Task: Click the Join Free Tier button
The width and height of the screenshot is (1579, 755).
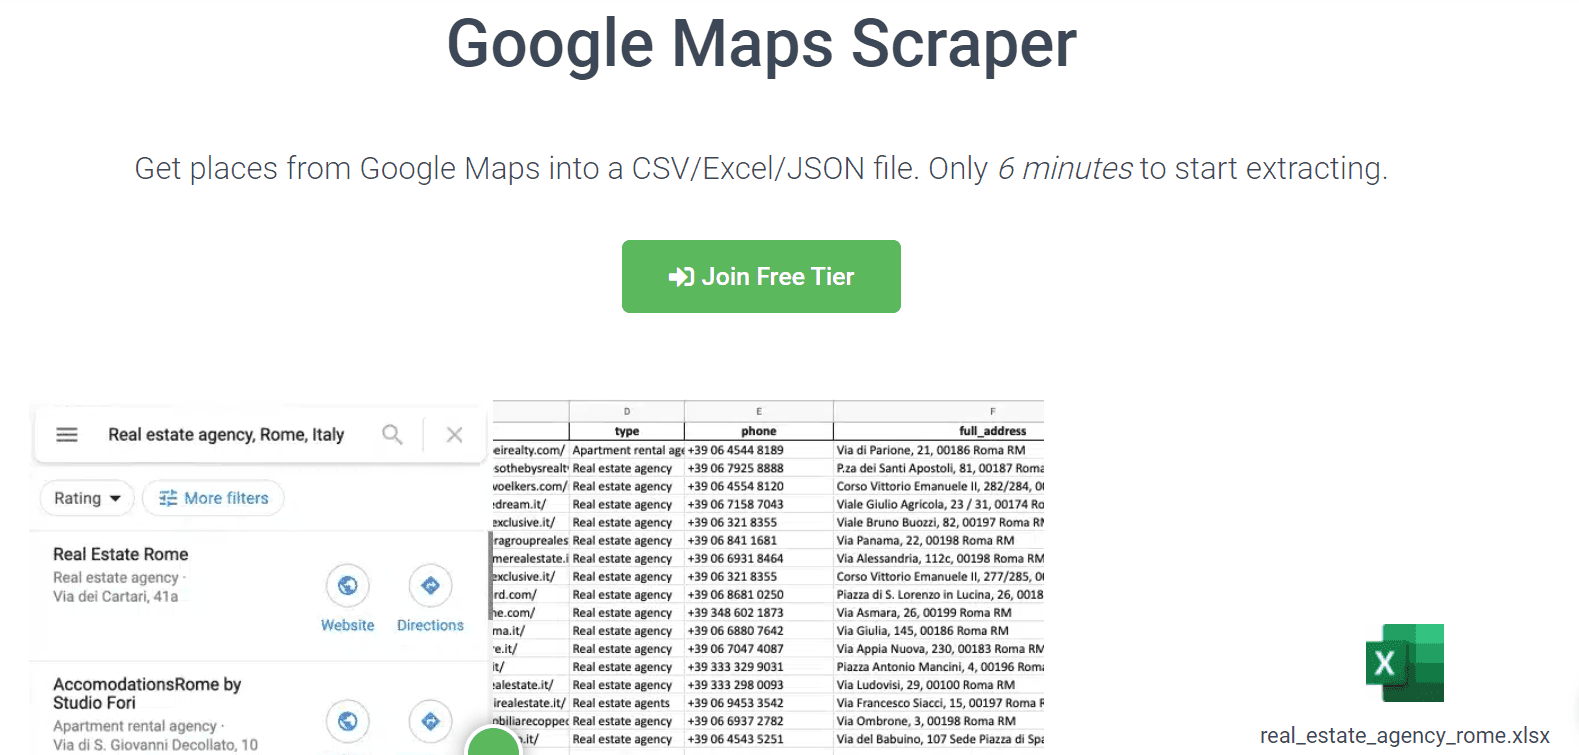Action: pos(761,276)
